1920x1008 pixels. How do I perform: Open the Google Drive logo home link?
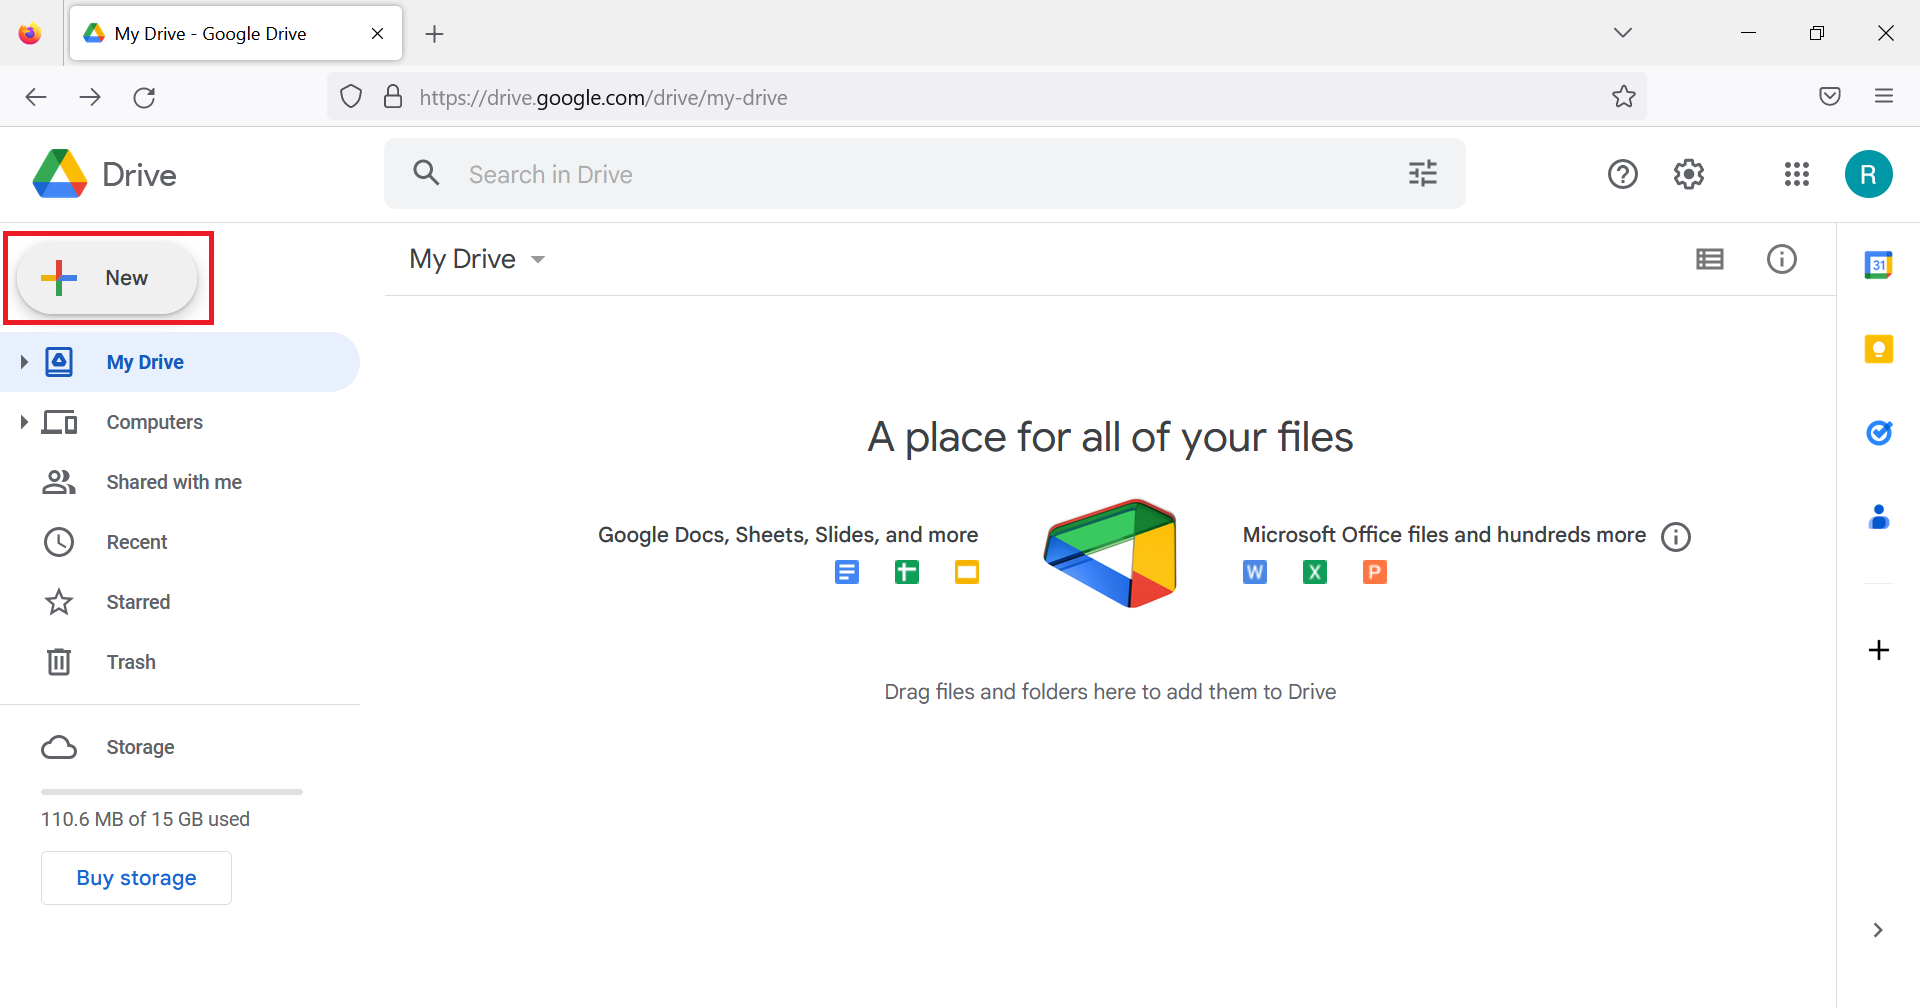pyautogui.click(x=105, y=175)
